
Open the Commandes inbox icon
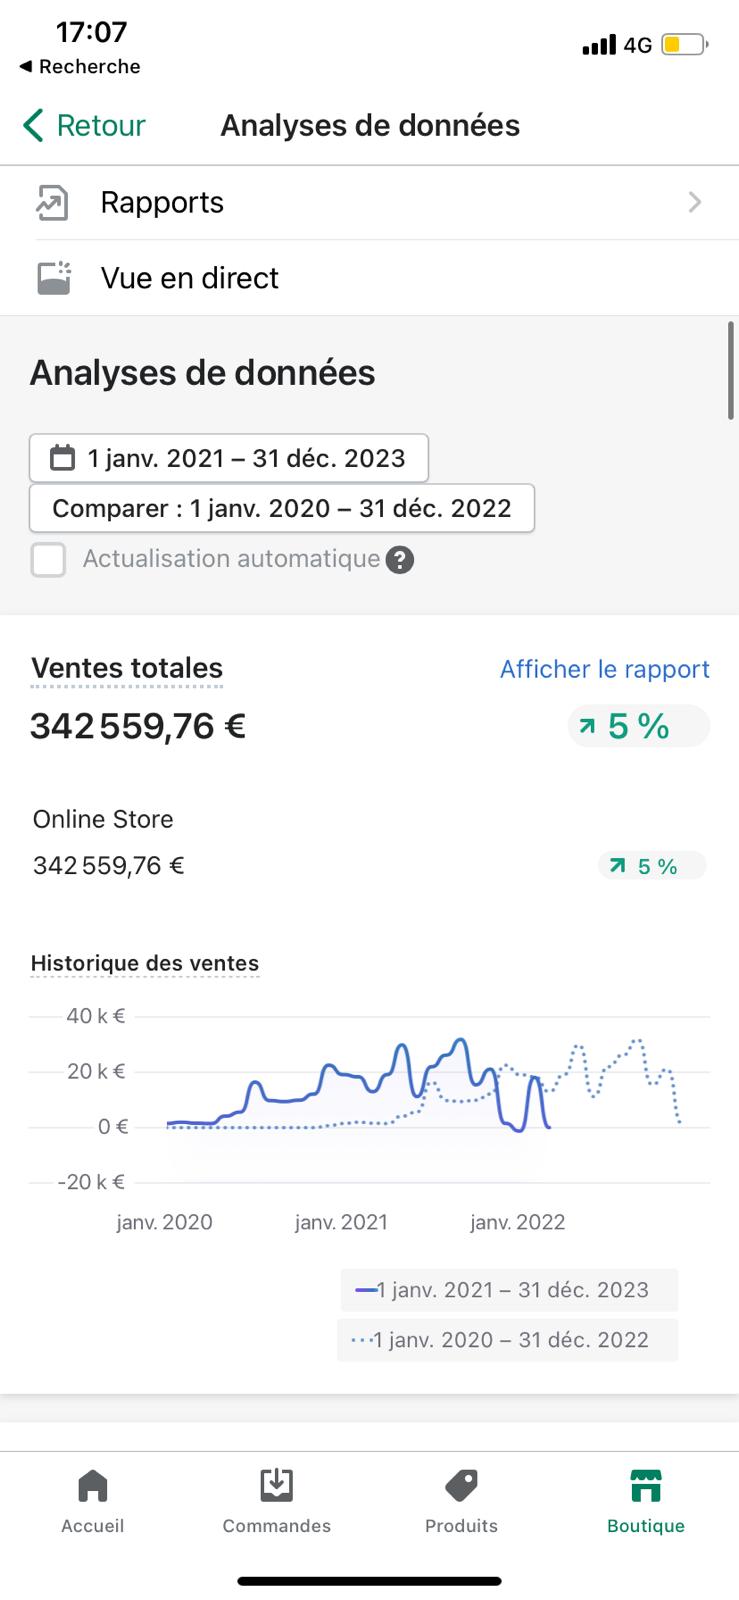coord(276,1486)
